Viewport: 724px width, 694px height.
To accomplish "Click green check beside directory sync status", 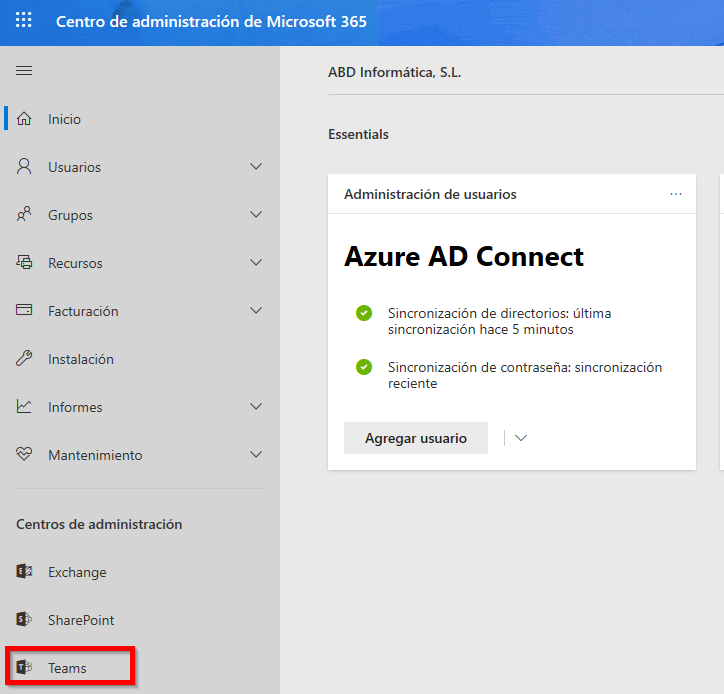I will 364,313.
